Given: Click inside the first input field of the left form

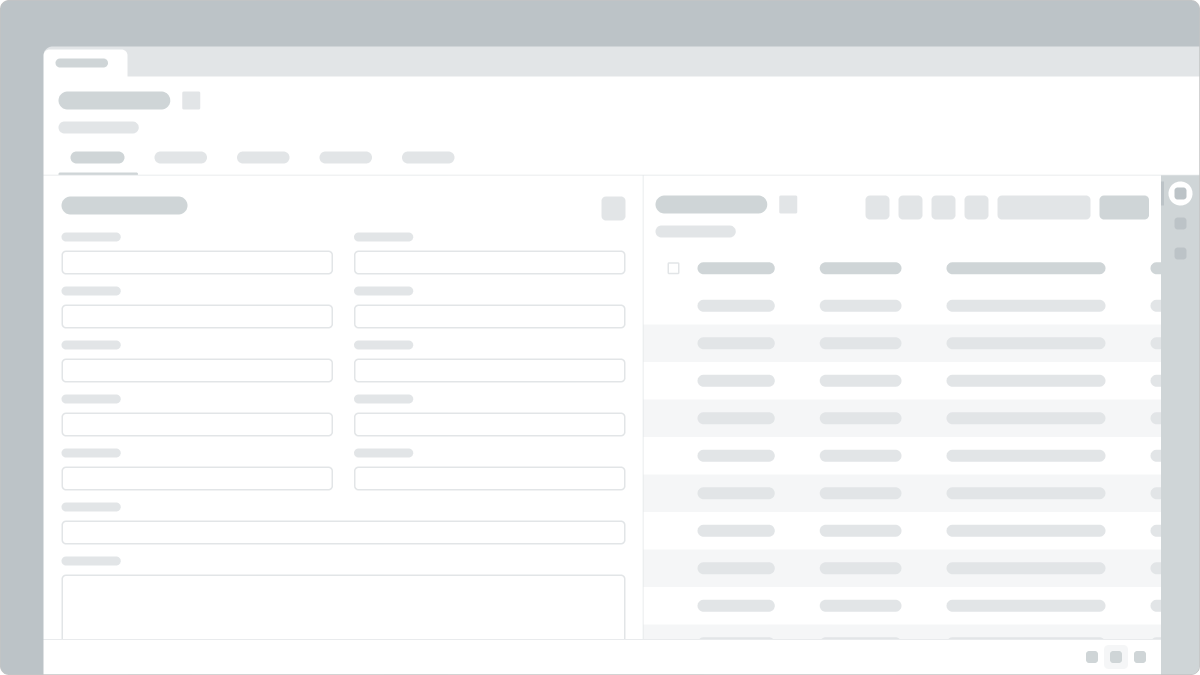Looking at the screenshot, I should click(x=197, y=262).
